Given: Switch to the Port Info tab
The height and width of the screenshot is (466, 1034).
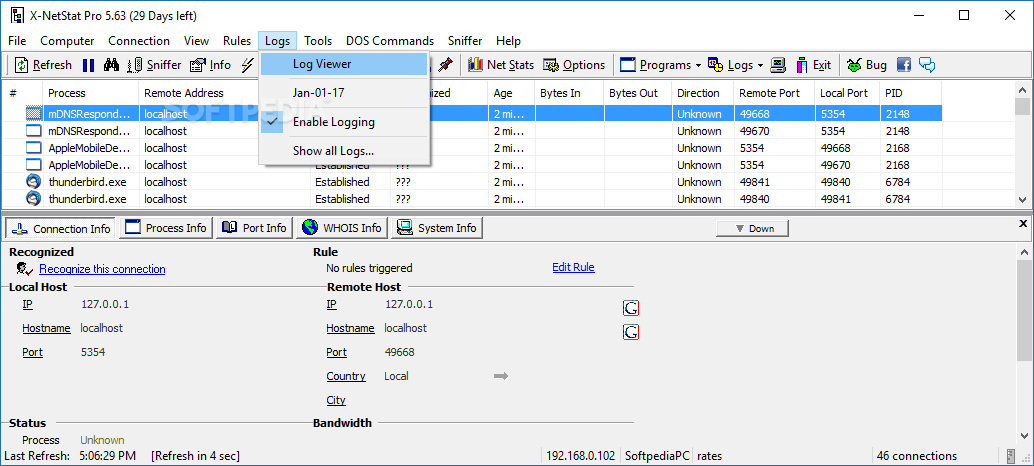Looking at the screenshot, I should click(255, 228).
